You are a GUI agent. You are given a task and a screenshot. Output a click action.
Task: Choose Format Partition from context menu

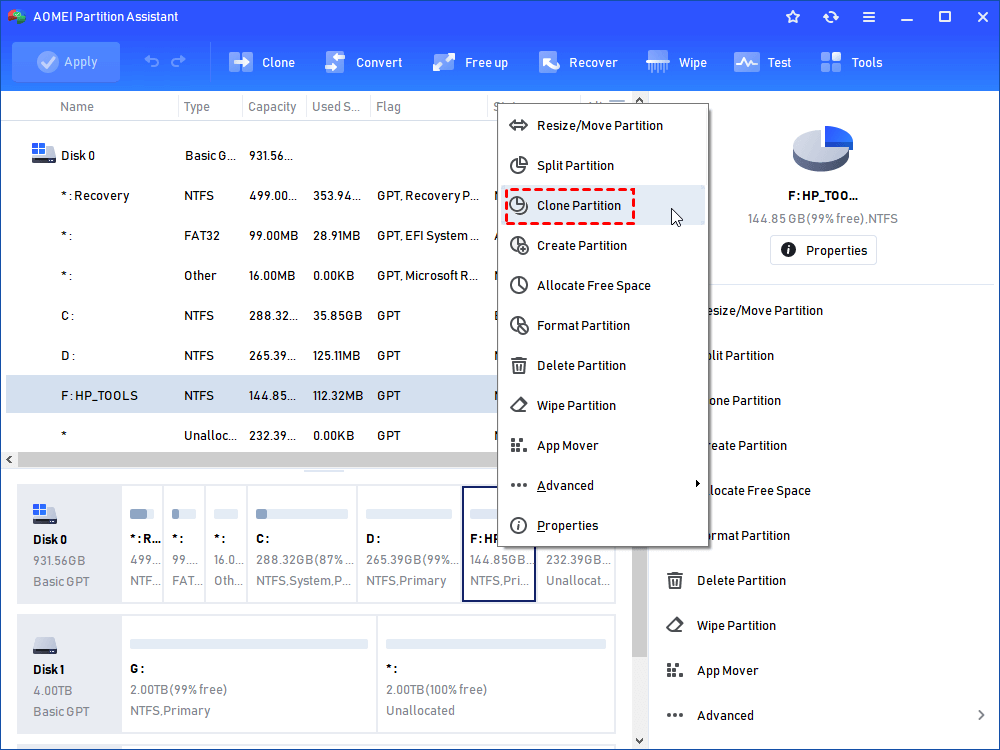click(x=603, y=325)
